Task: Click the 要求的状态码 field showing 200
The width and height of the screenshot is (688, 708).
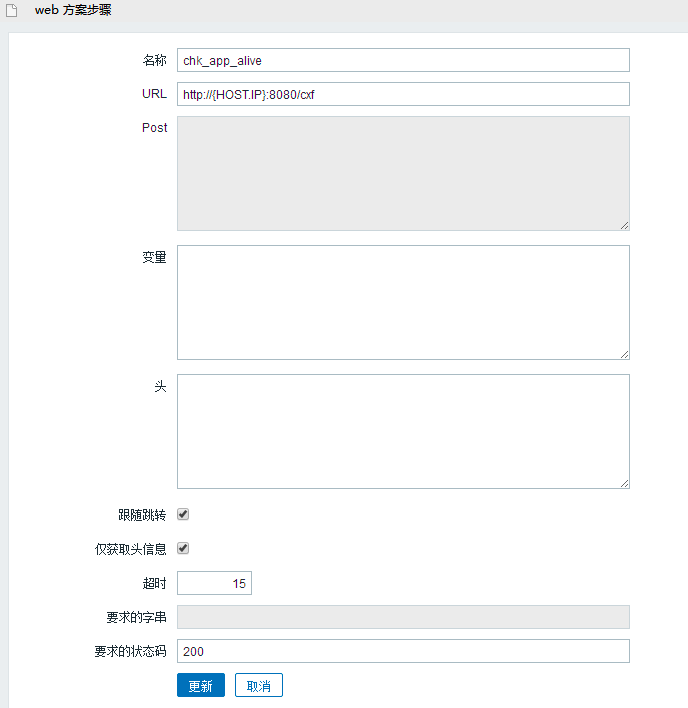Action: (403, 651)
